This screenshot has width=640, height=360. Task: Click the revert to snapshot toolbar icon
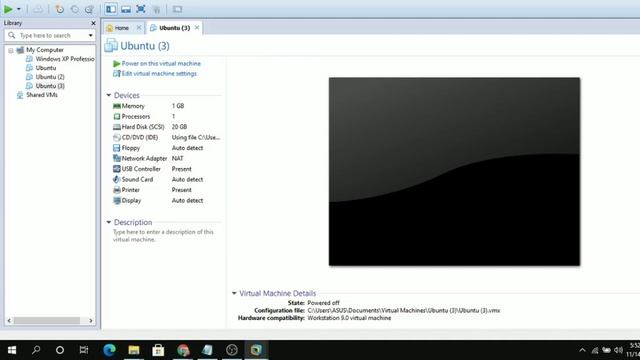75,9
